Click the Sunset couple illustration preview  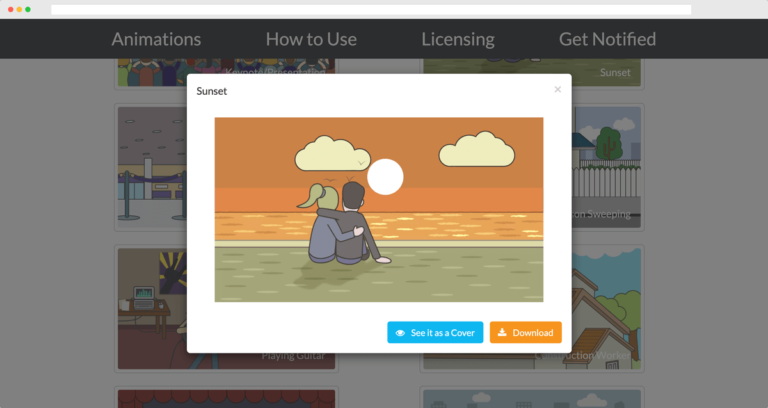[378, 209]
